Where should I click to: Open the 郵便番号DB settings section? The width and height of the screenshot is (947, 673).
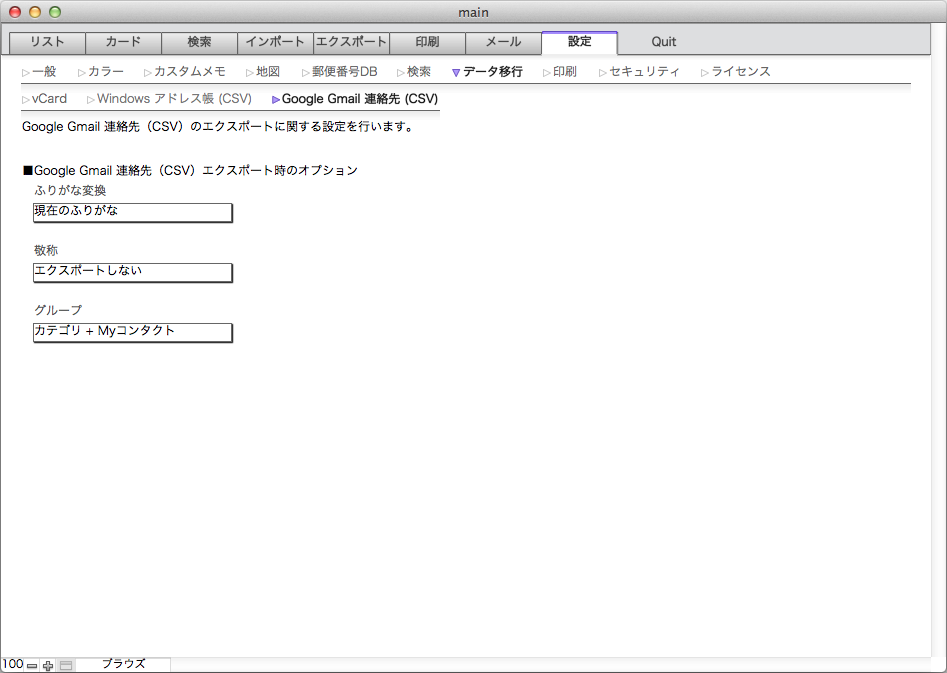[344, 72]
